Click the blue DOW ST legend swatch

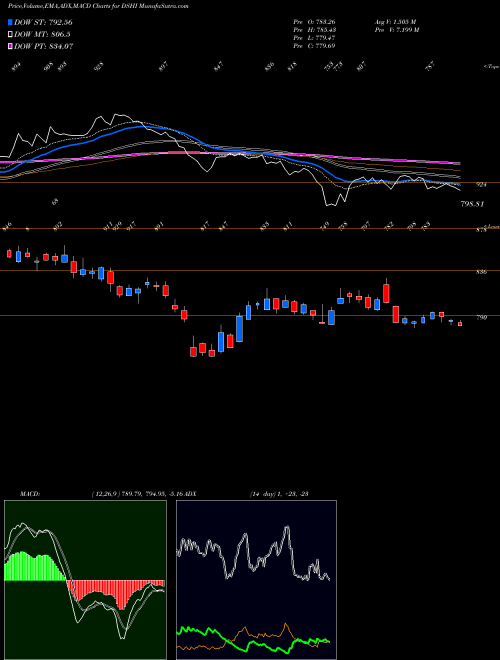(x=10, y=22)
